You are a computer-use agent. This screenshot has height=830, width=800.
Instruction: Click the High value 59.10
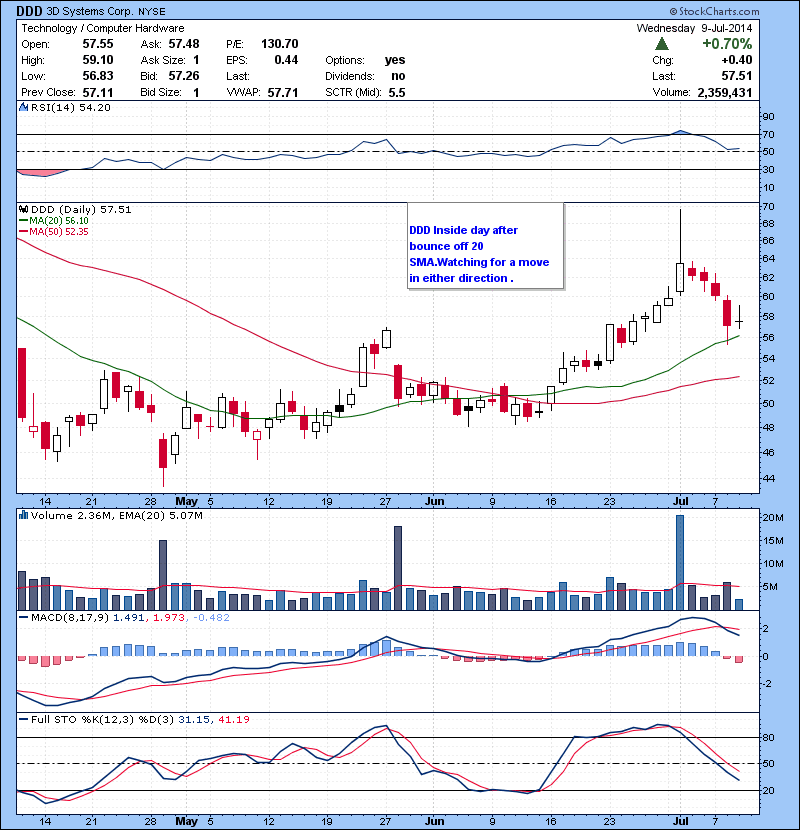pos(98,60)
